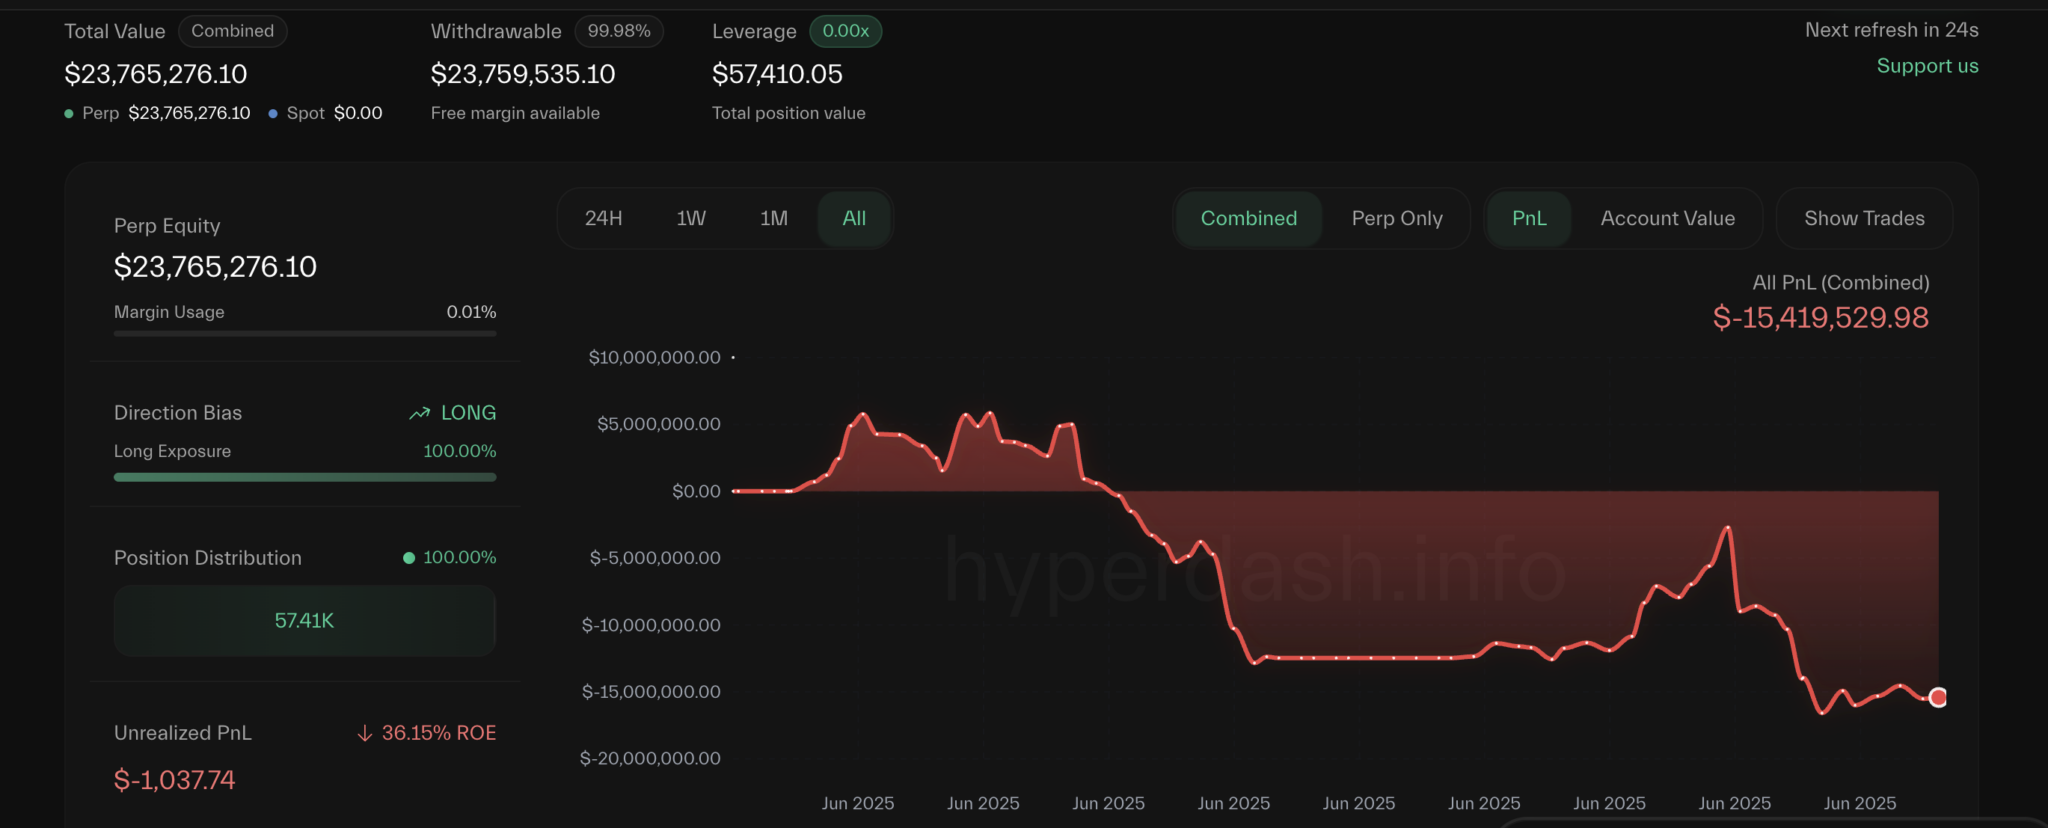This screenshot has height=828, width=2048.
Task: Click the red endpoint marker on the chart
Action: point(1937,697)
